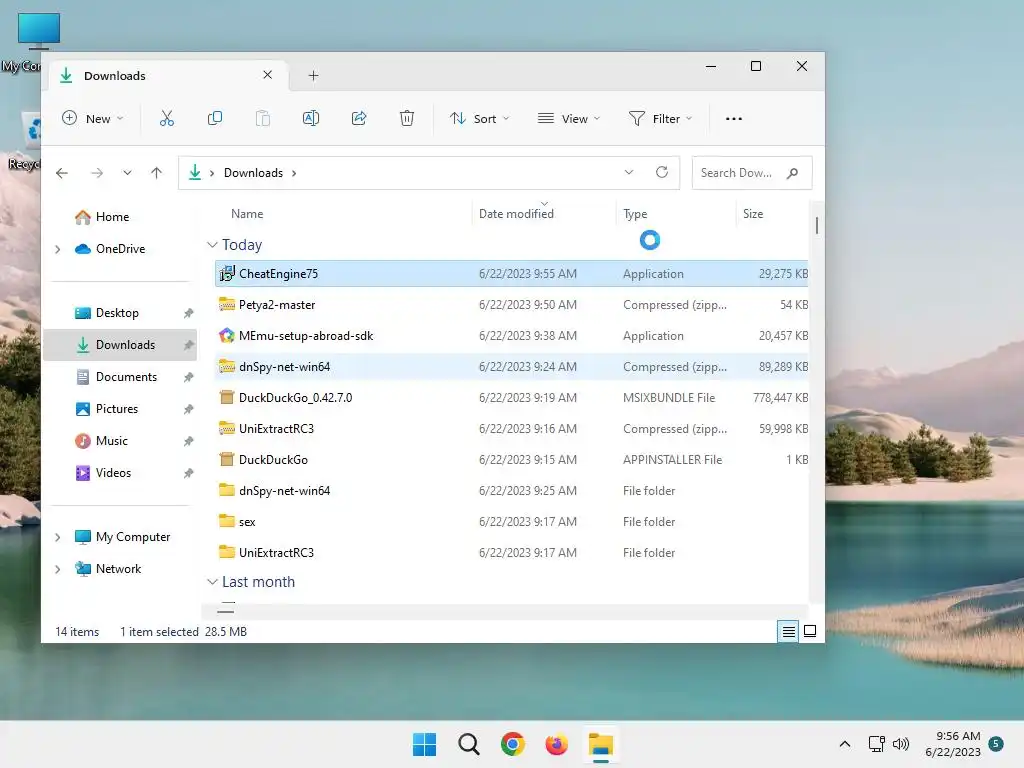Click the Copy icon in toolbar
Viewport: 1024px width, 768px height.
[x=215, y=118]
